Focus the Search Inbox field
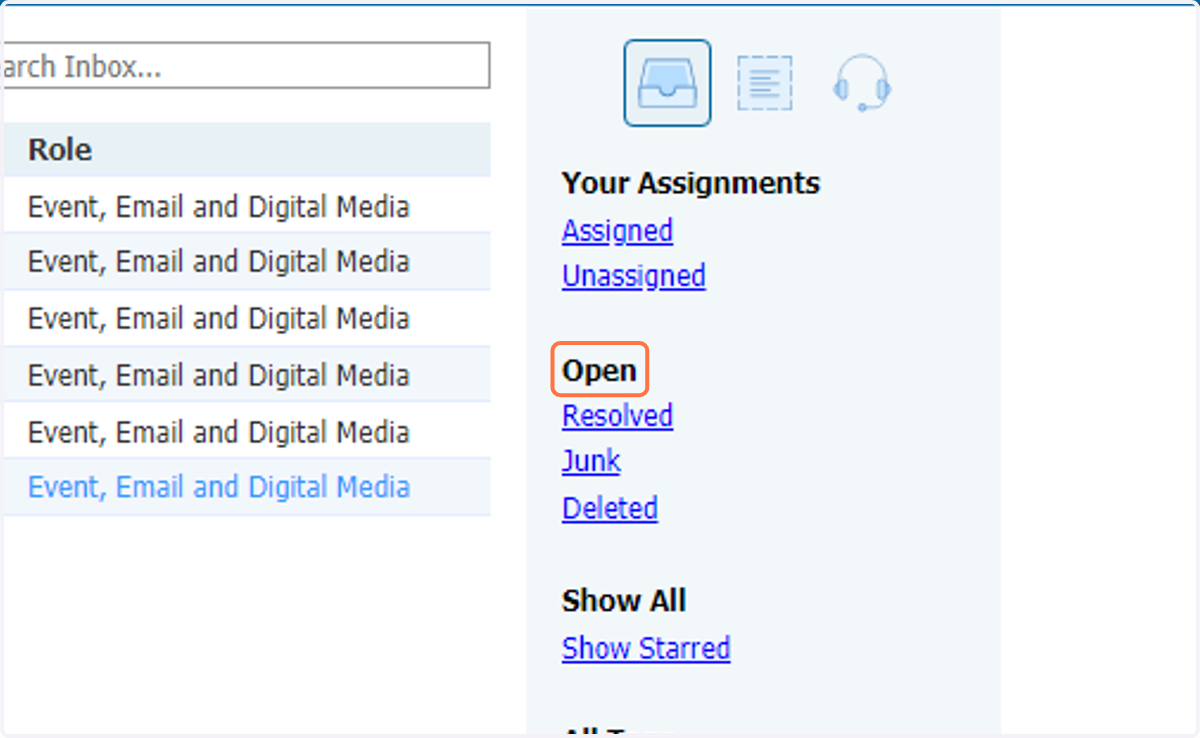1200x738 pixels. coord(246,66)
